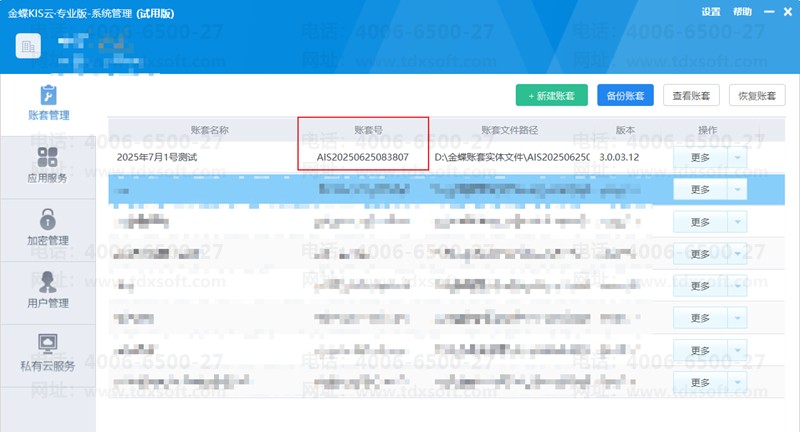Image resolution: width=800 pixels, height=432 pixels.
Task: Click the 恢复账套 button
Action: [x=757, y=95]
